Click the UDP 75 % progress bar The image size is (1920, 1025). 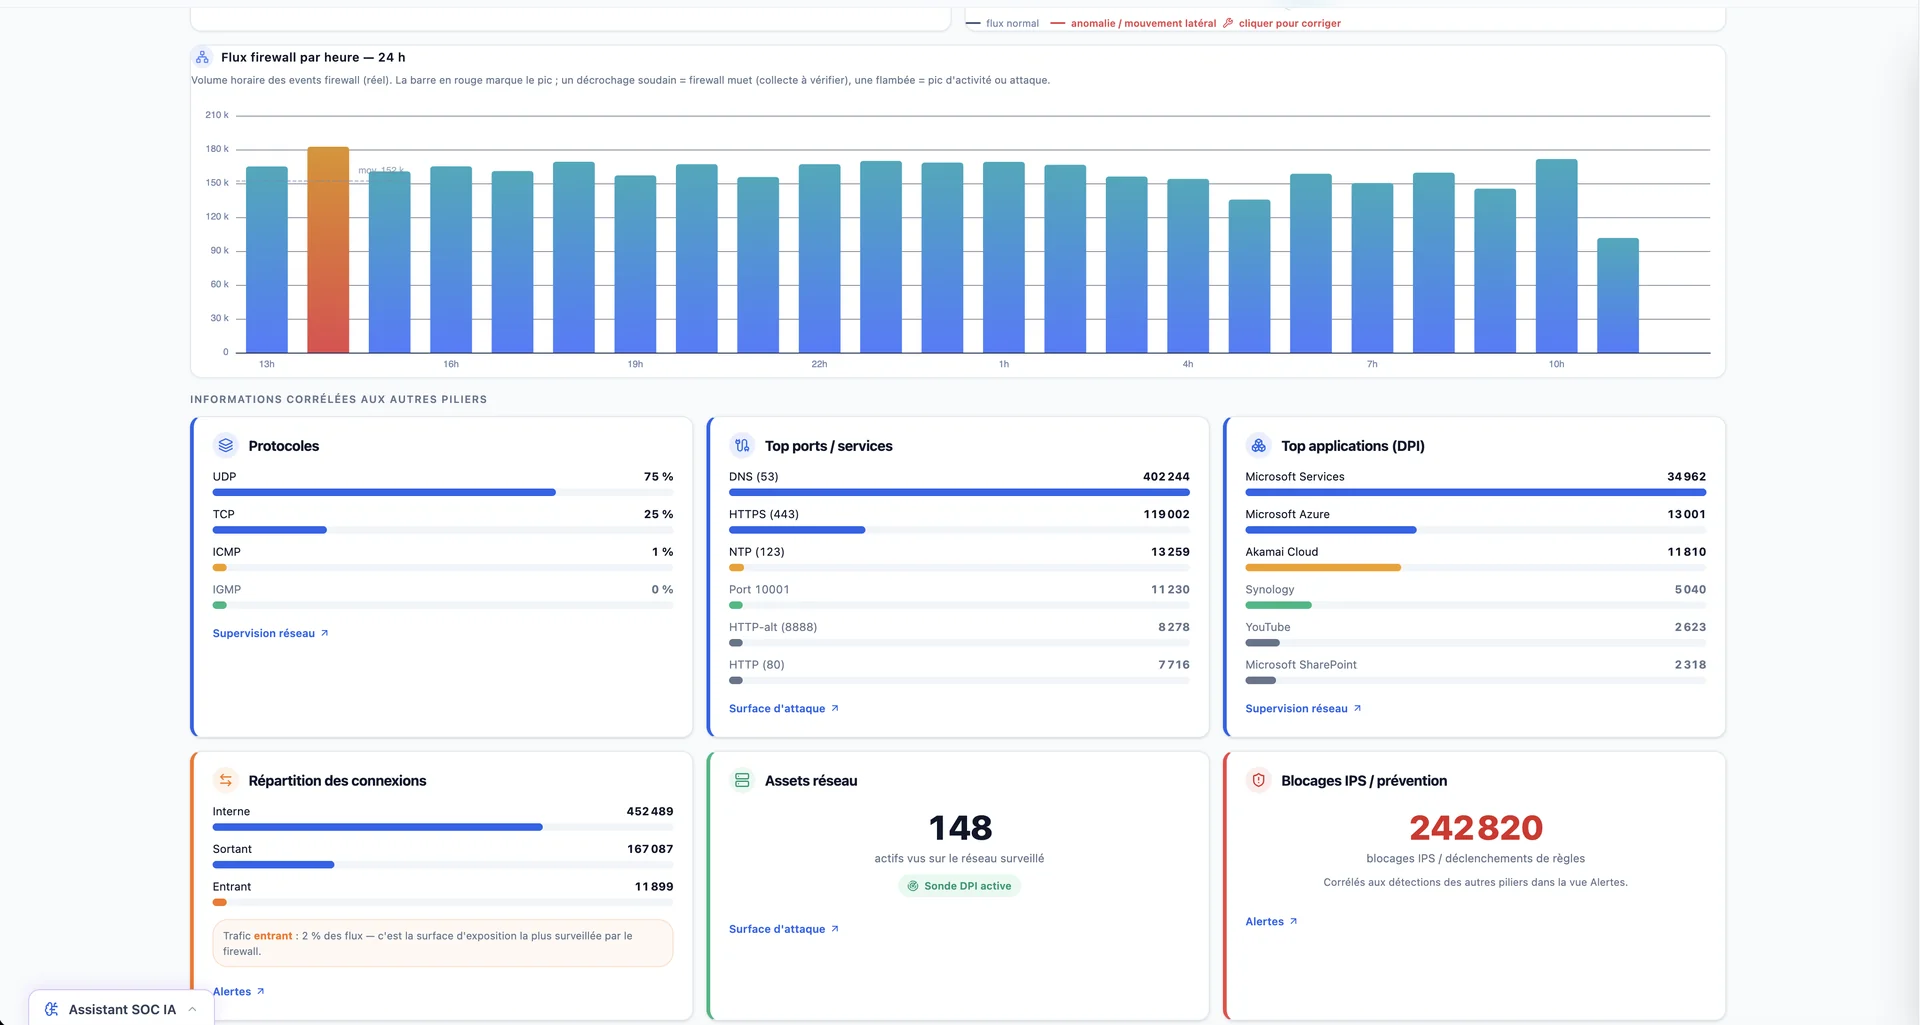coord(442,492)
